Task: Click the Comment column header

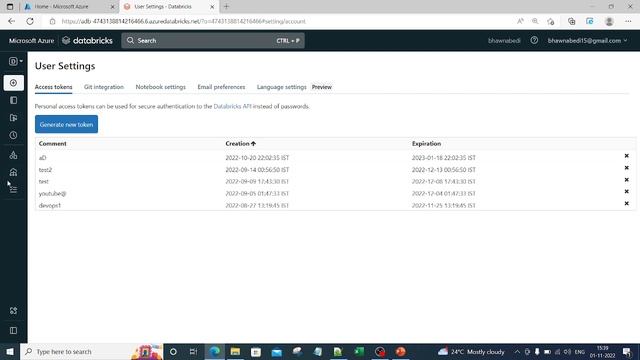Action: (x=53, y=144)
